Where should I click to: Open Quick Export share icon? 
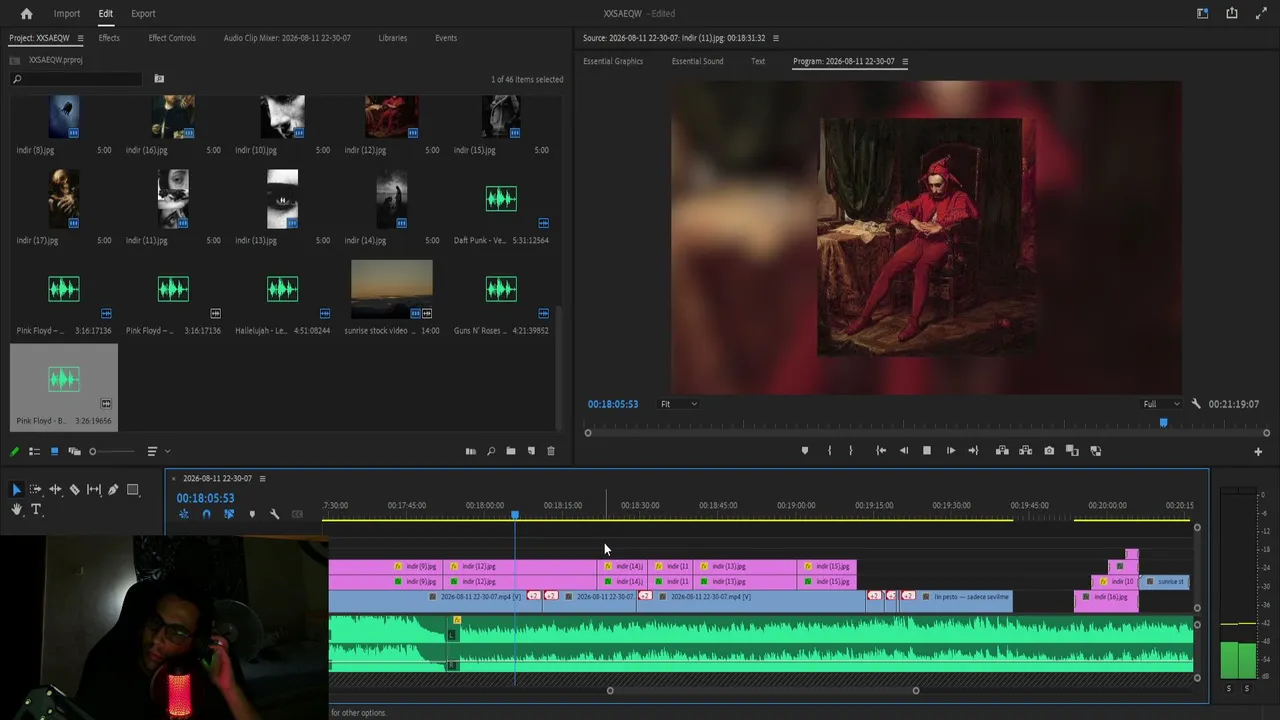(x=1232, y=13)
